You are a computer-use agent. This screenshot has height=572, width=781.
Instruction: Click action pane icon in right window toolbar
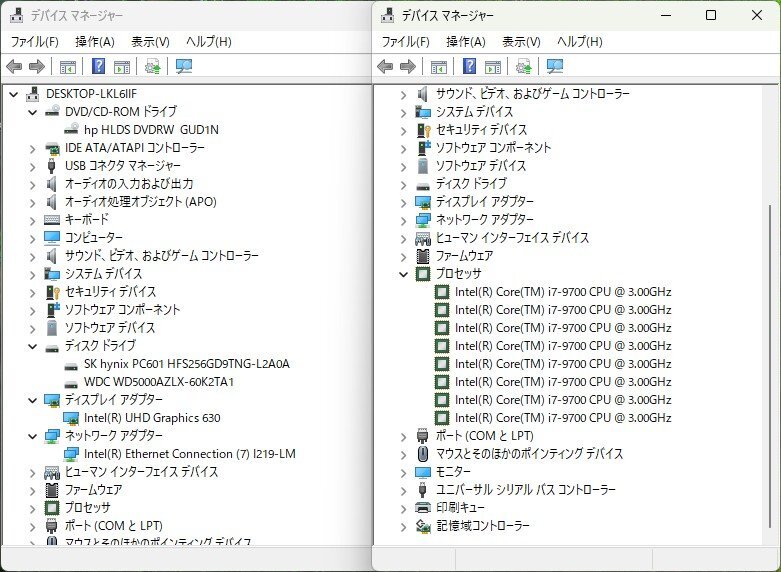[493, 66]
